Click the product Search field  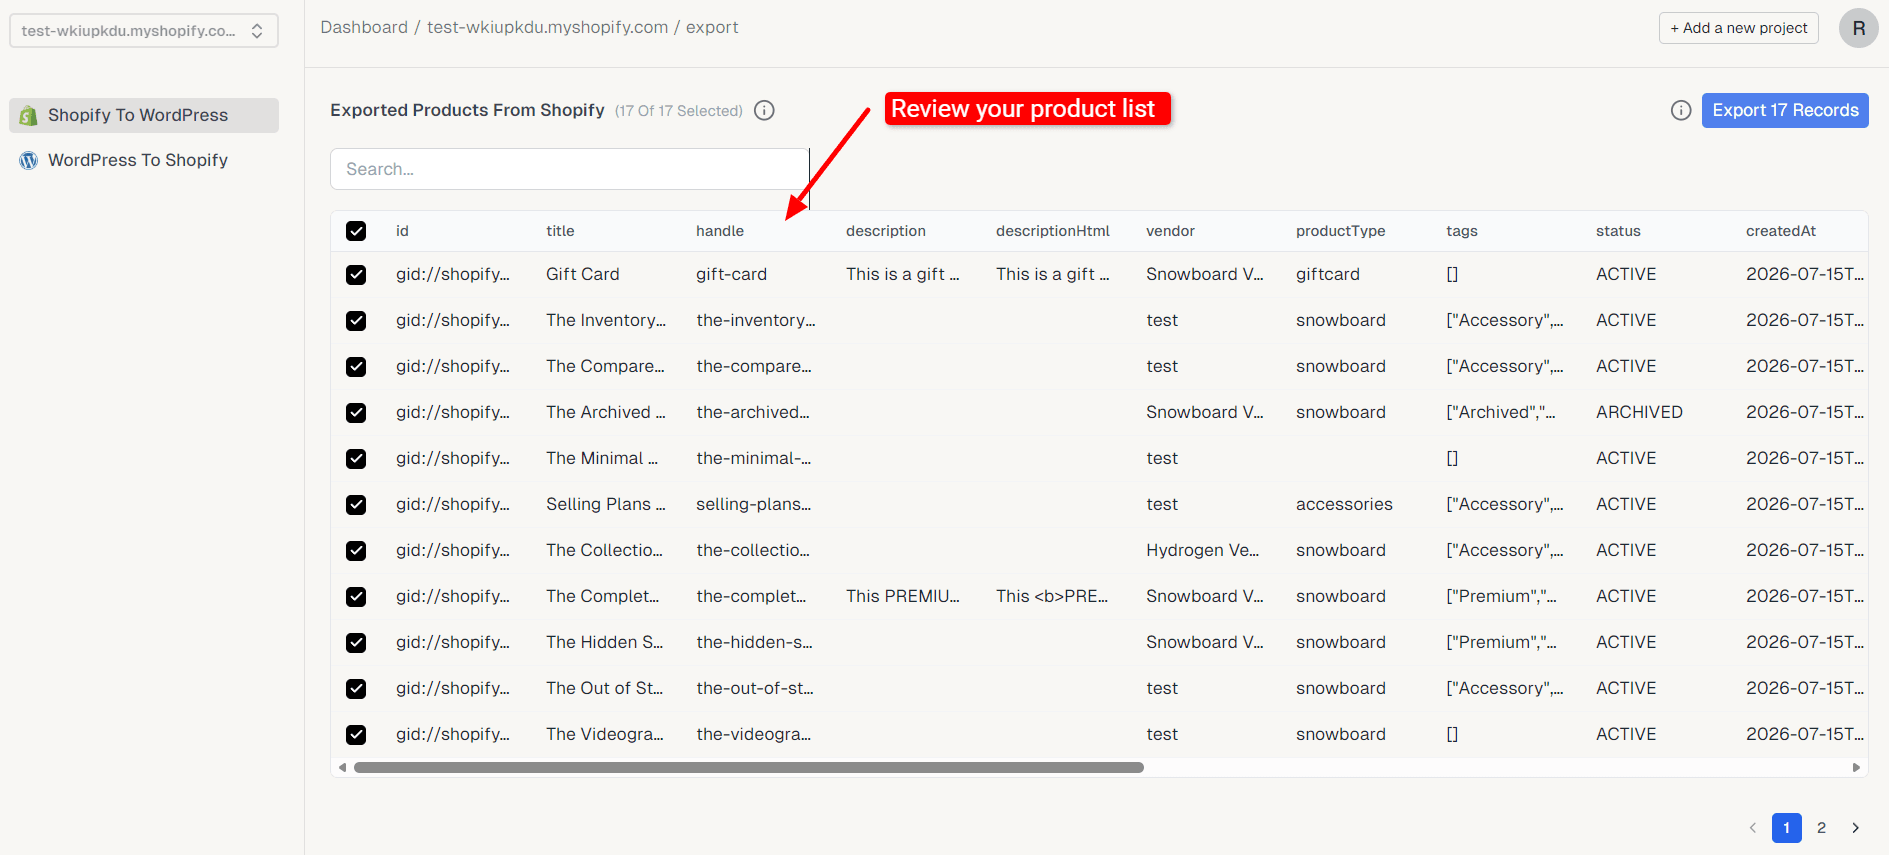point(569,169)
